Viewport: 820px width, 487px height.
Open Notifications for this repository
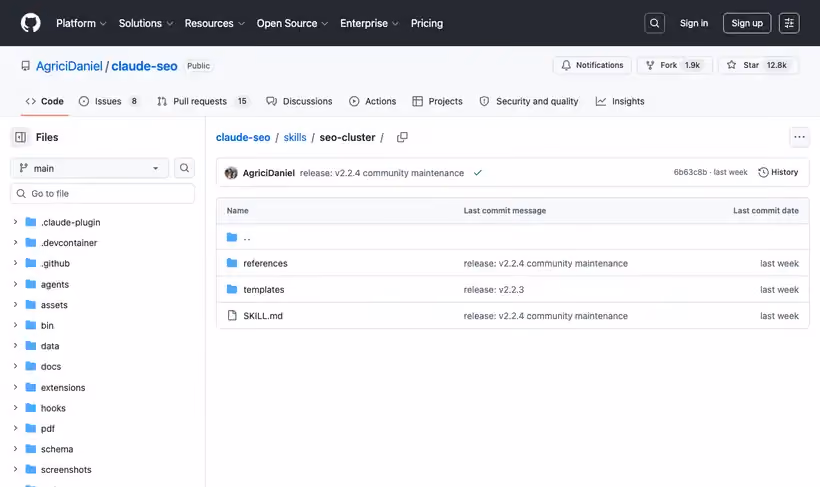pyautogui.click(x=592, y=65)
